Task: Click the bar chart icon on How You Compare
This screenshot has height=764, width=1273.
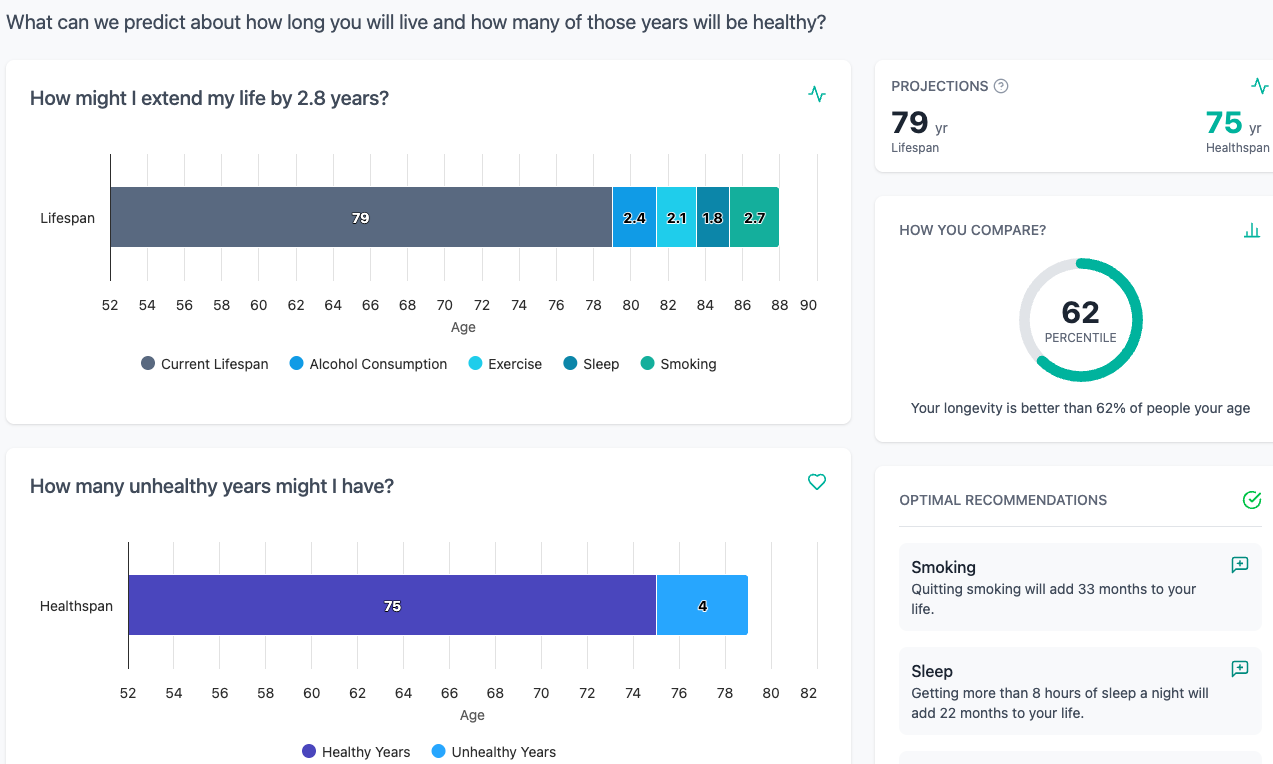Action: point(1252,230)
